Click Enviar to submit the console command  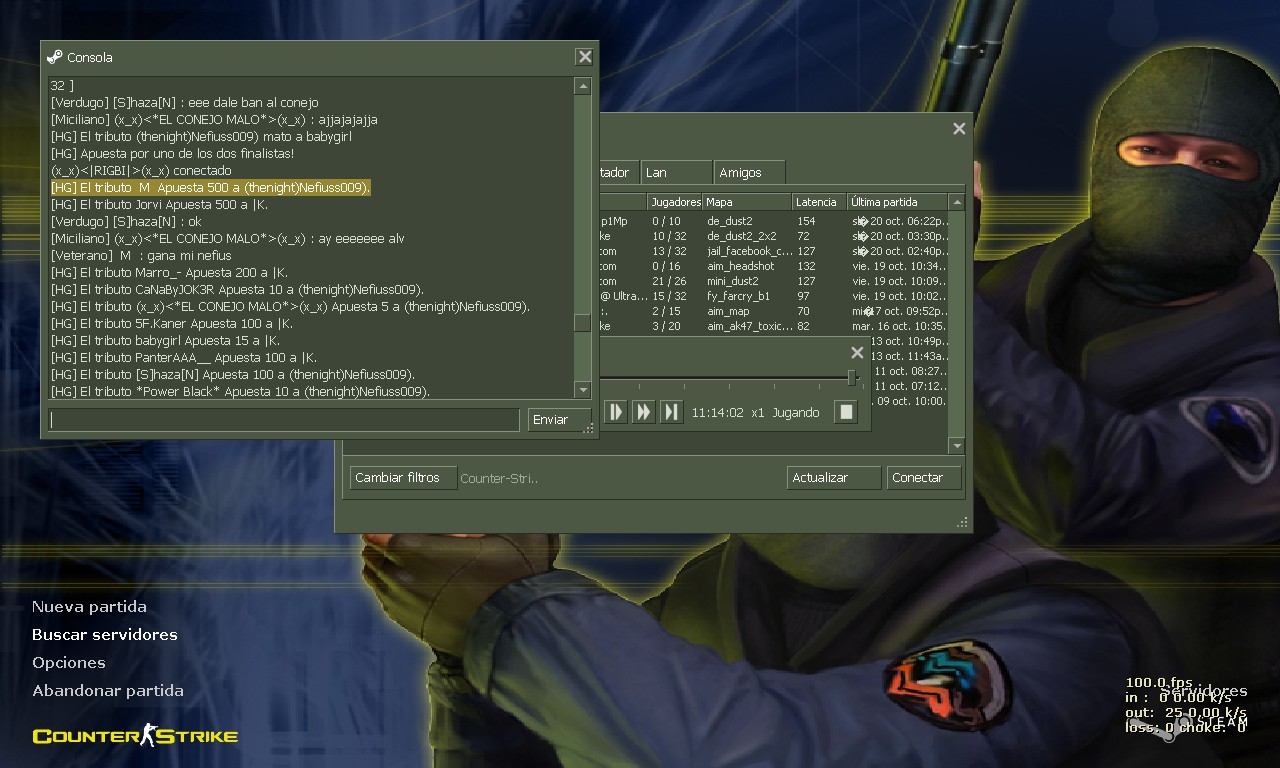(559, 420)
